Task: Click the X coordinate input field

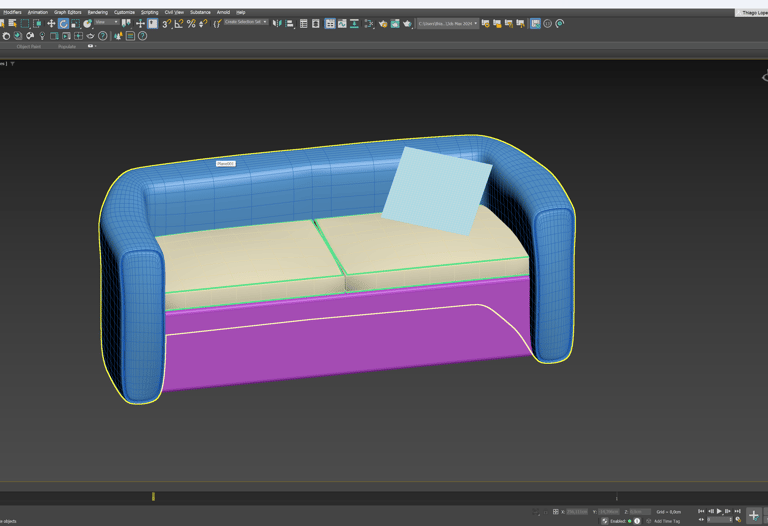Action: (x=577, y=512)
